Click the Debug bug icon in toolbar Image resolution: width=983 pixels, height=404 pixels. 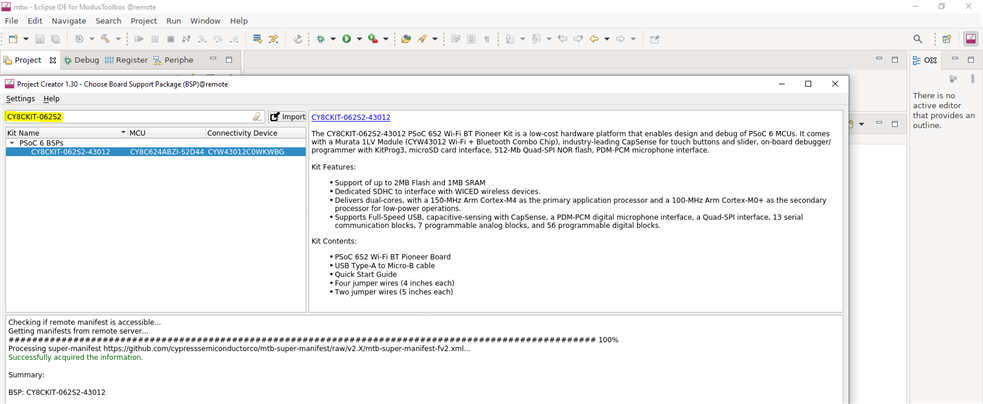pyautogui.click(x=320, y=39)
